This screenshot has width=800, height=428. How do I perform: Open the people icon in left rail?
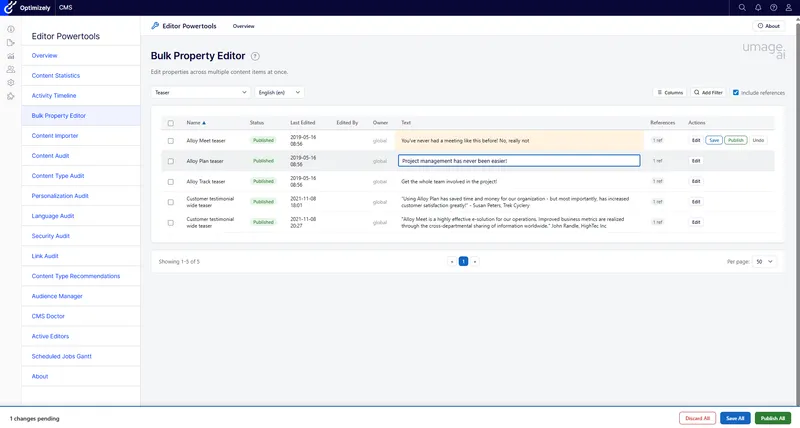coord(11,69)
